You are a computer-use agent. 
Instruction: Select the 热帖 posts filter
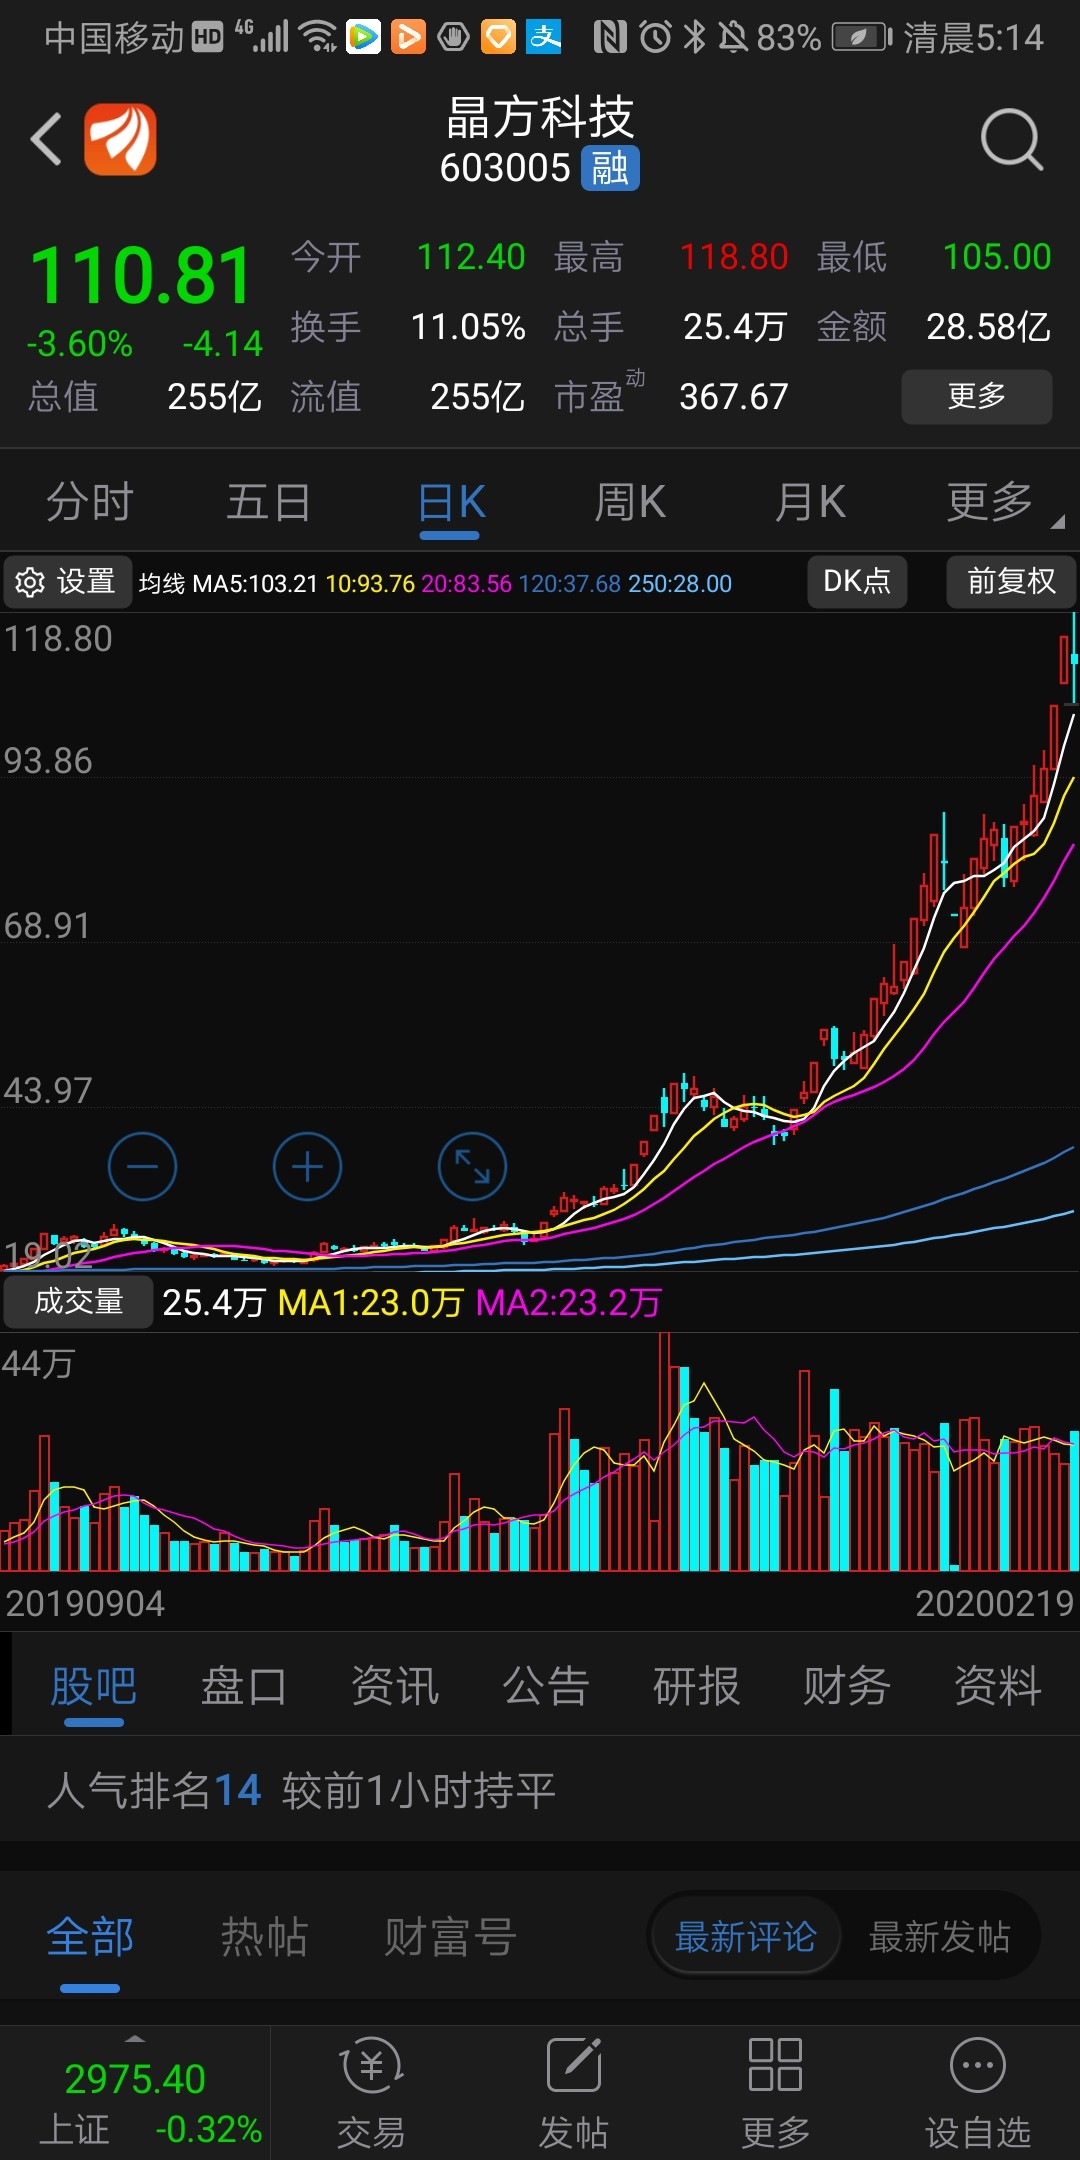coord(264,1937)
